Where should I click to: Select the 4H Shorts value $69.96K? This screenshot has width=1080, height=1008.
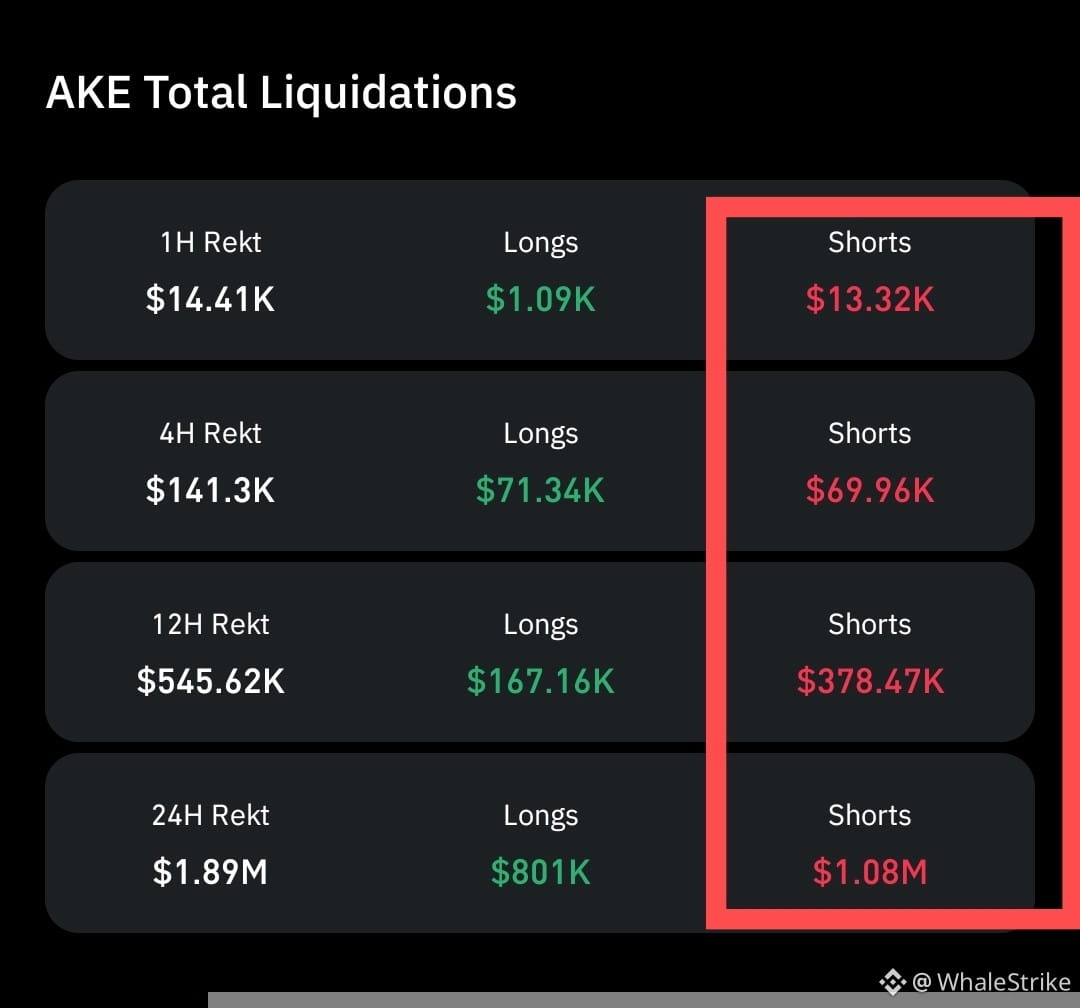pos(870,490)
